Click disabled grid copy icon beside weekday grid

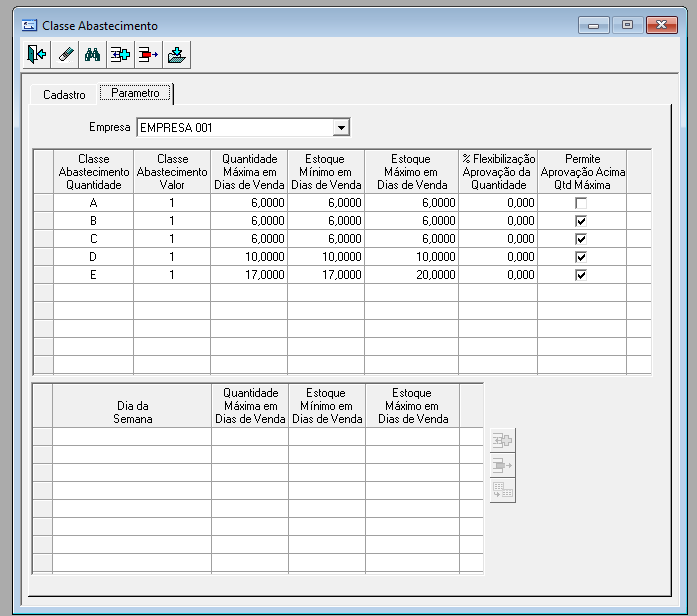pyautogui.click(x=503, y=490)
